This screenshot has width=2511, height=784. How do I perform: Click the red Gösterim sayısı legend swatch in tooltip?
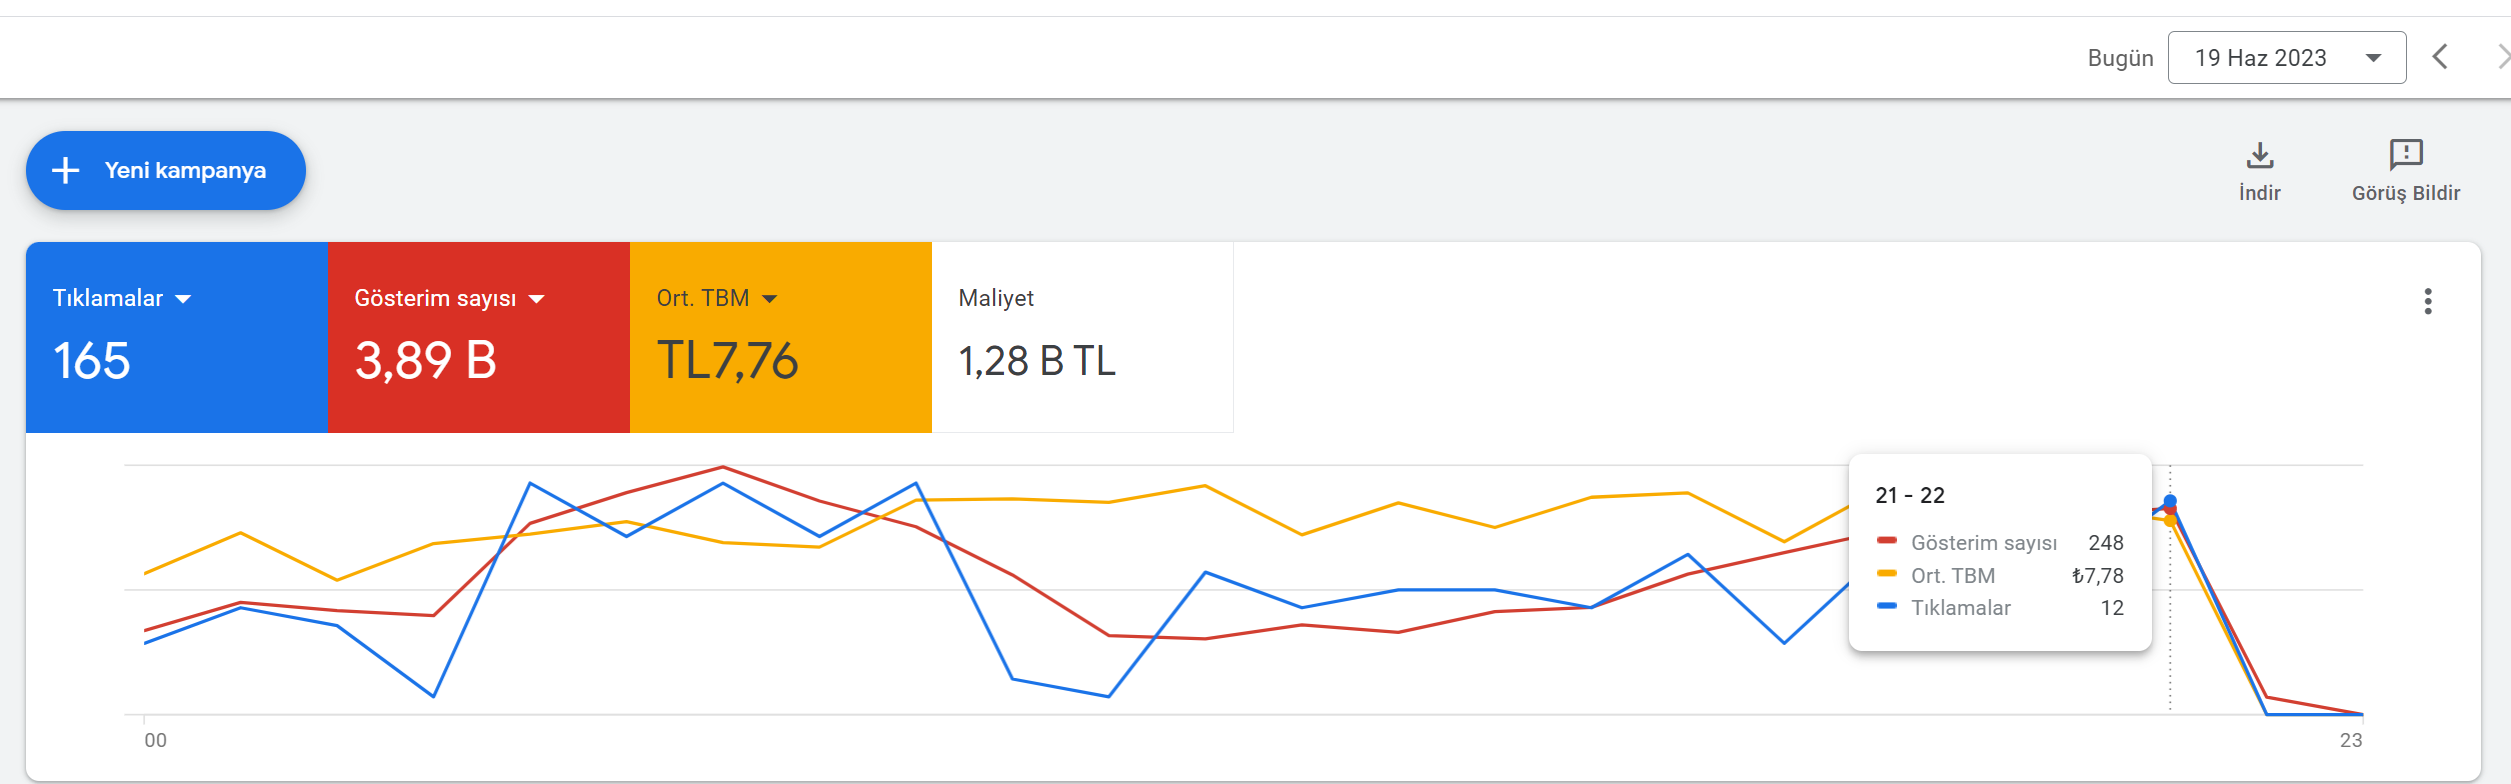(x=1887, y=541)
